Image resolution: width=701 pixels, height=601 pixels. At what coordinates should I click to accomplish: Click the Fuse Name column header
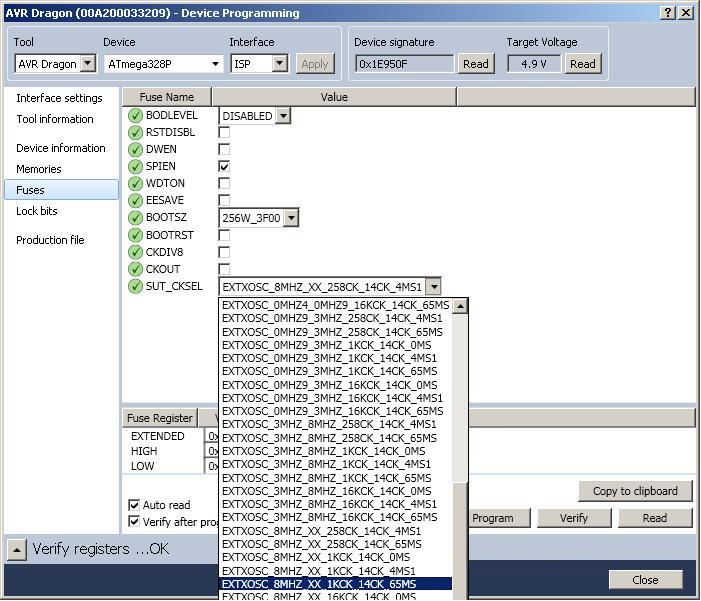[167, 97]
